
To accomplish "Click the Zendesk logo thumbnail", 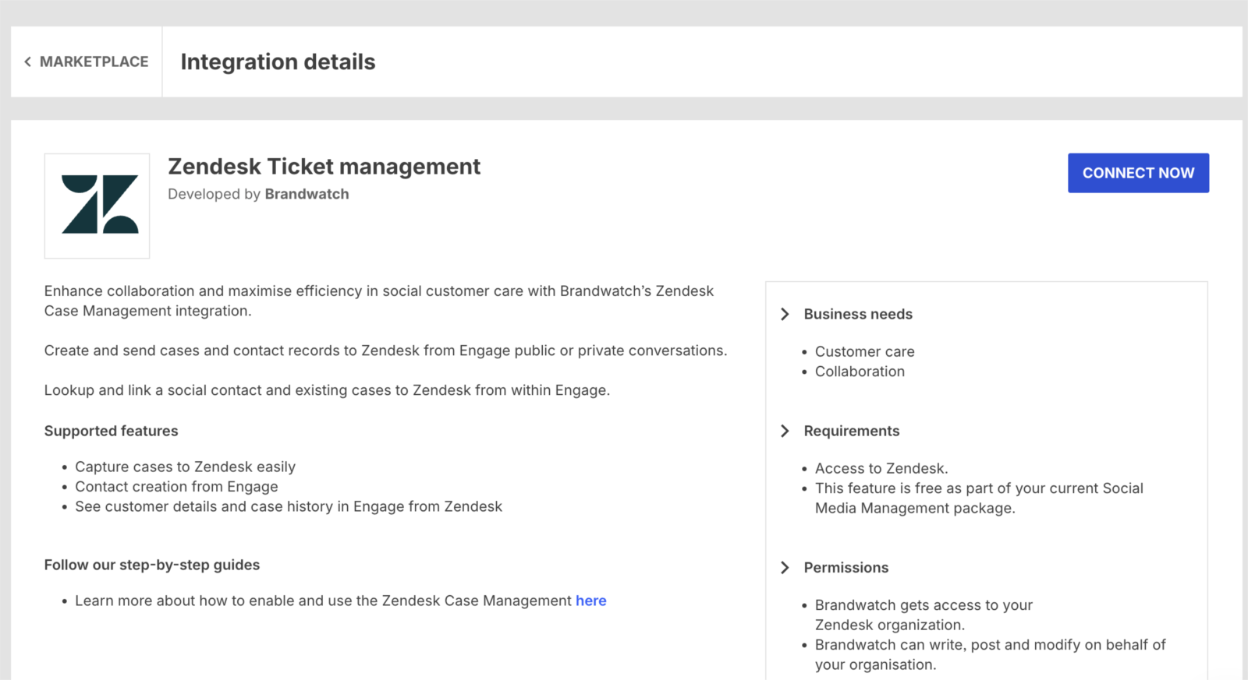I will tap(97, 206).
